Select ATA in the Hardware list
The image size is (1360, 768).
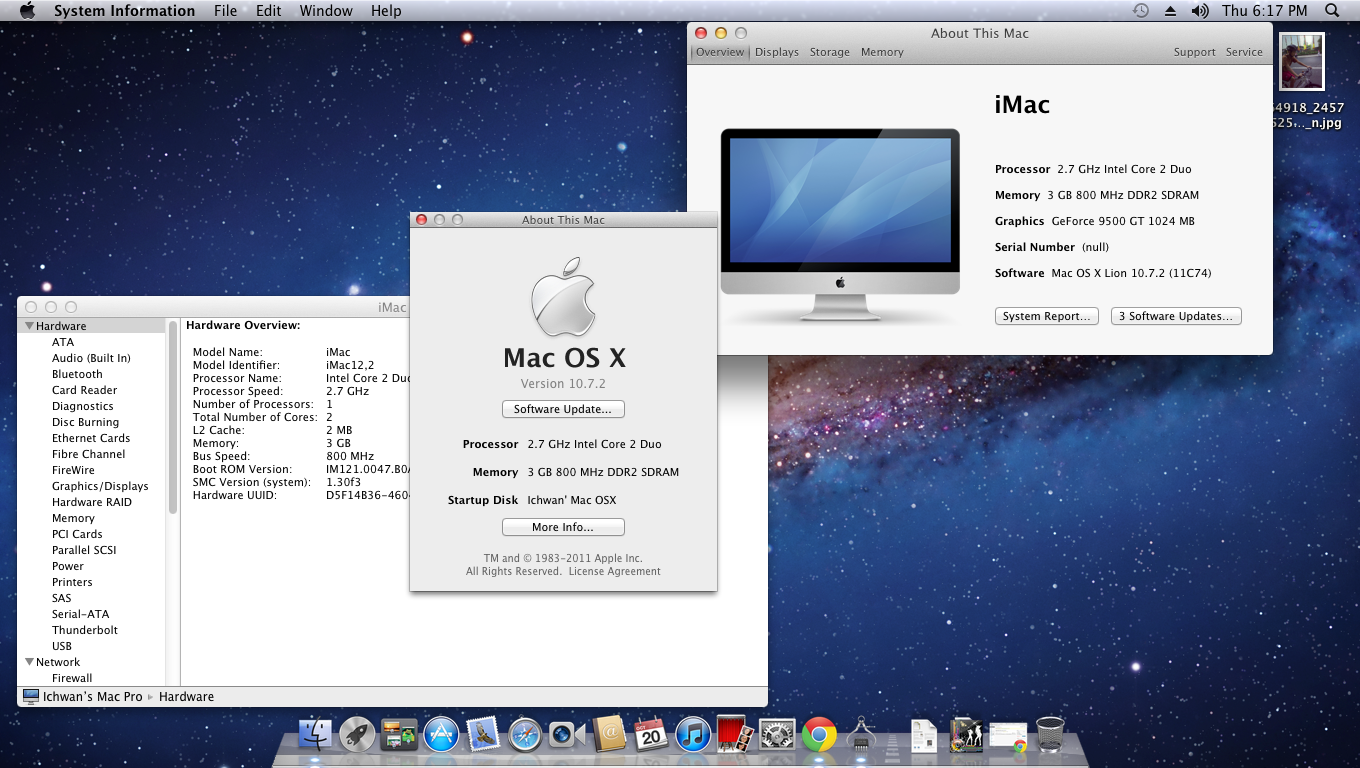(63, 342)
